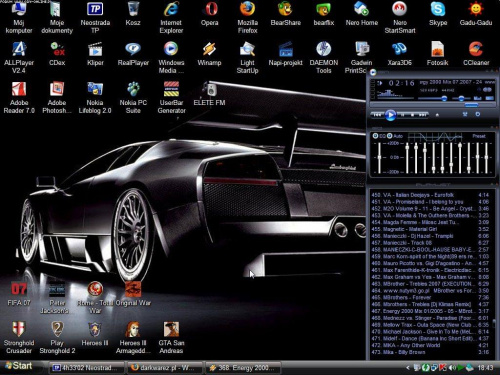Click the equalizer preamp slider
The width and height of the screenshot is (500, 375).
[379, 158]
